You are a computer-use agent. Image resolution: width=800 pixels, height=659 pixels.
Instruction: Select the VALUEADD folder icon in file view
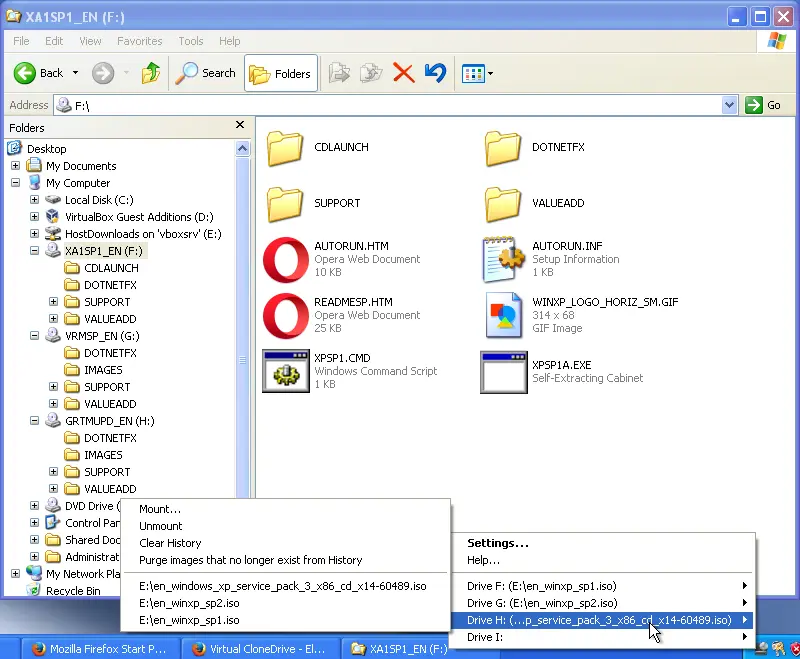click(x=503, y=204)
